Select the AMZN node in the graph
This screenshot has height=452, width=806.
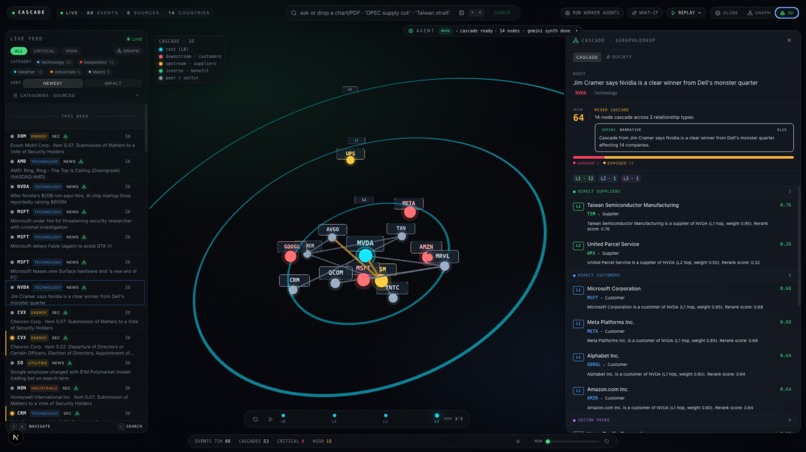427,257
